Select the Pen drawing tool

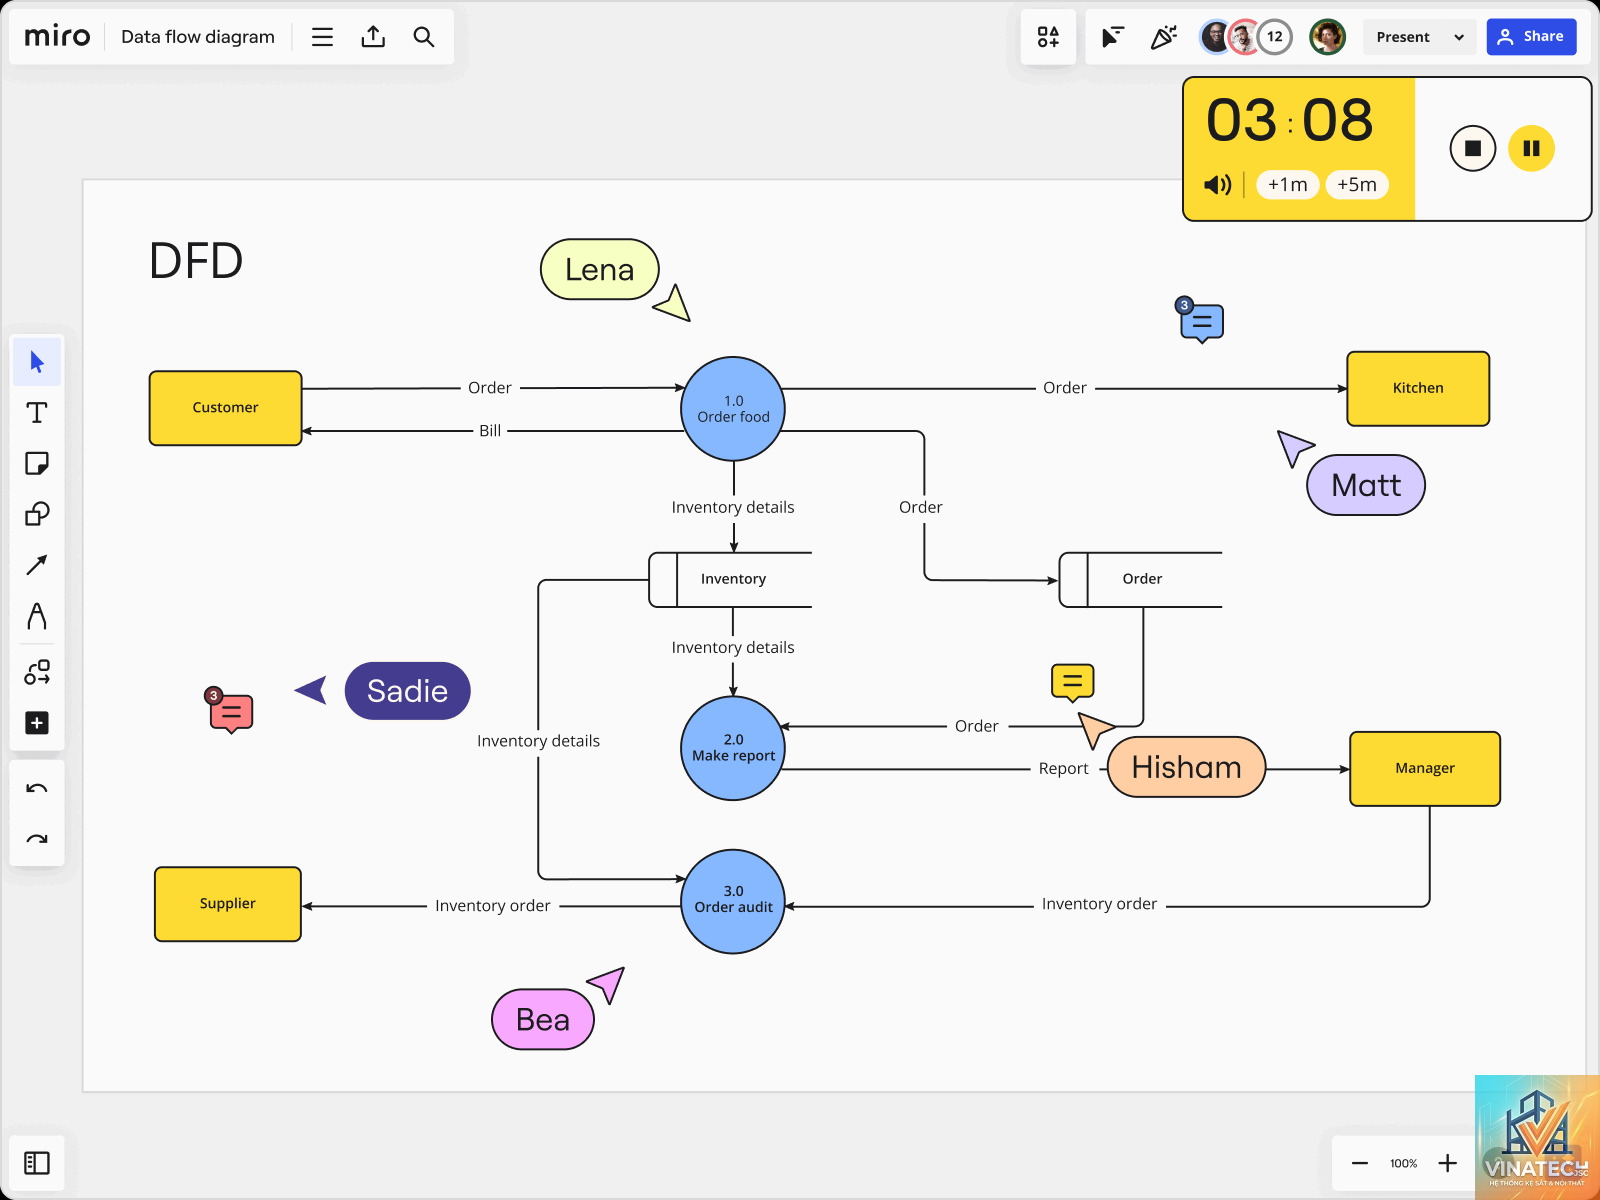37,616
